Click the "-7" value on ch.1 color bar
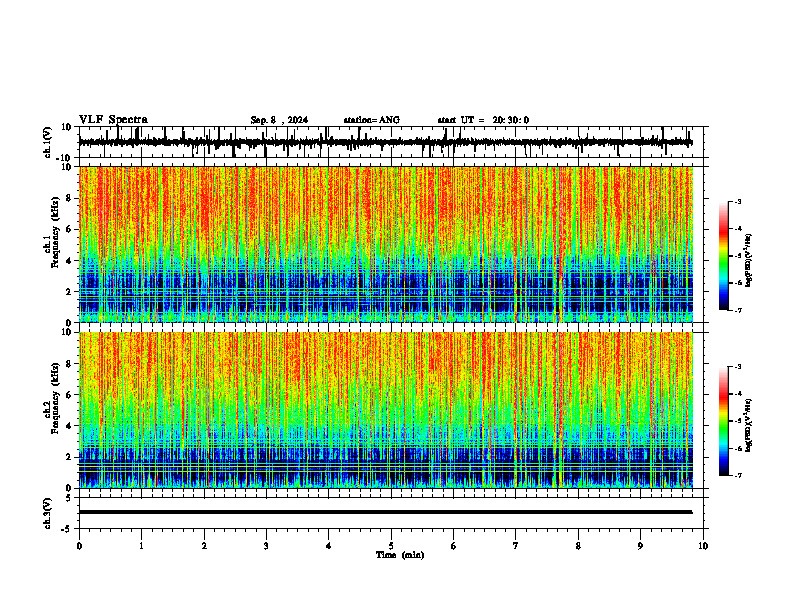Image resolution: width=792 pixels, height=612 pixels. click(738, 310)
